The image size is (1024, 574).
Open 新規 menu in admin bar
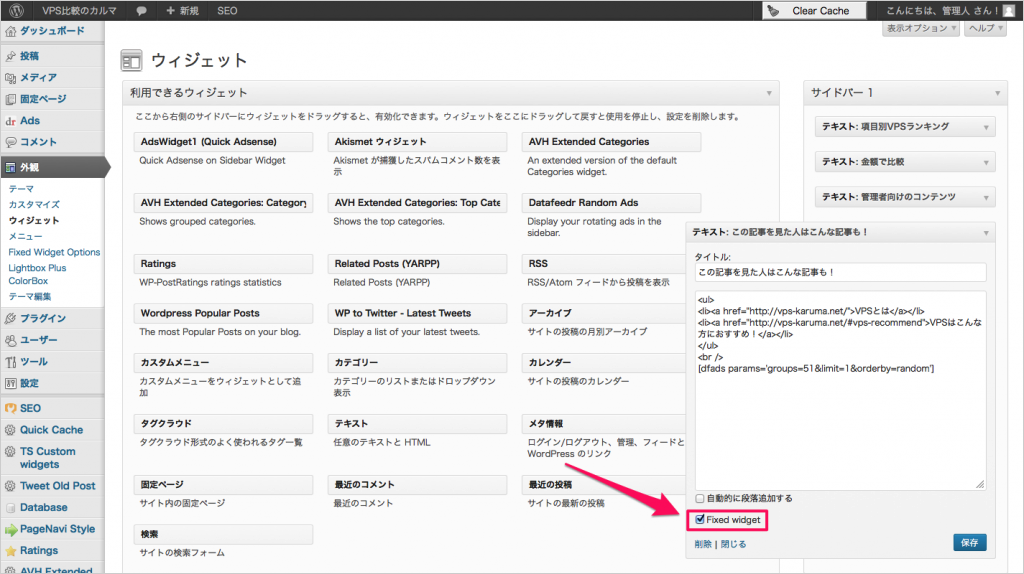[183, 10]
